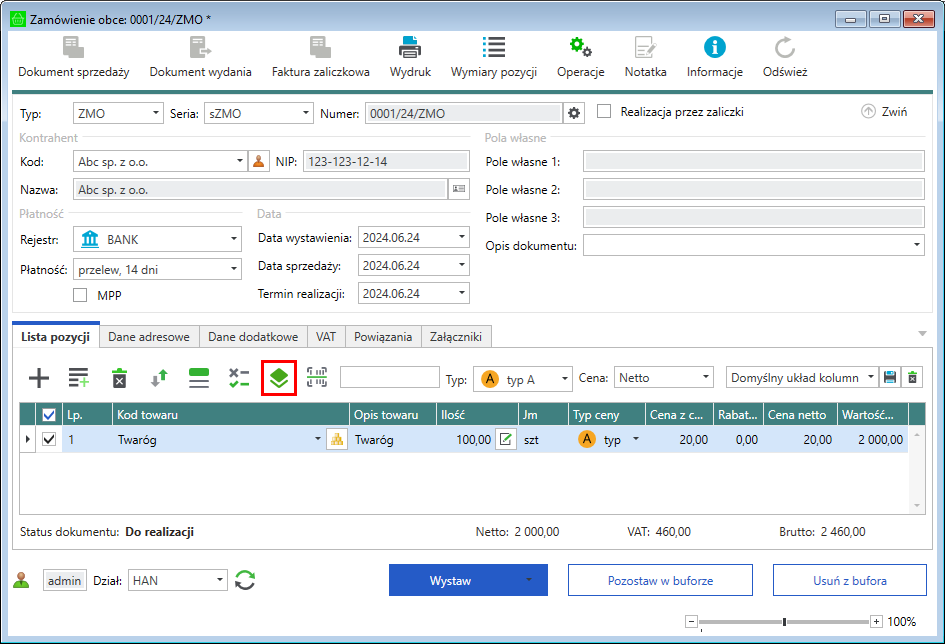Delete position using trash icon in list toolbar
This screenshot has width=945, height=644.
point(119,378)
